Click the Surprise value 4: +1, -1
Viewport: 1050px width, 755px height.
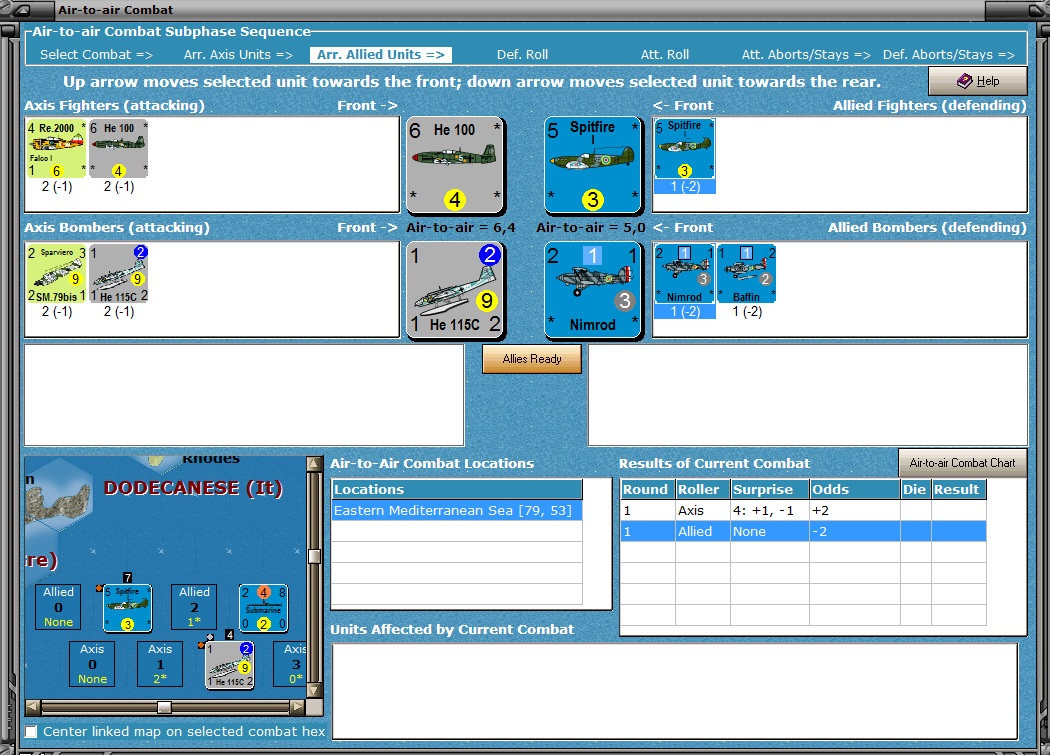tap(770, 510)
